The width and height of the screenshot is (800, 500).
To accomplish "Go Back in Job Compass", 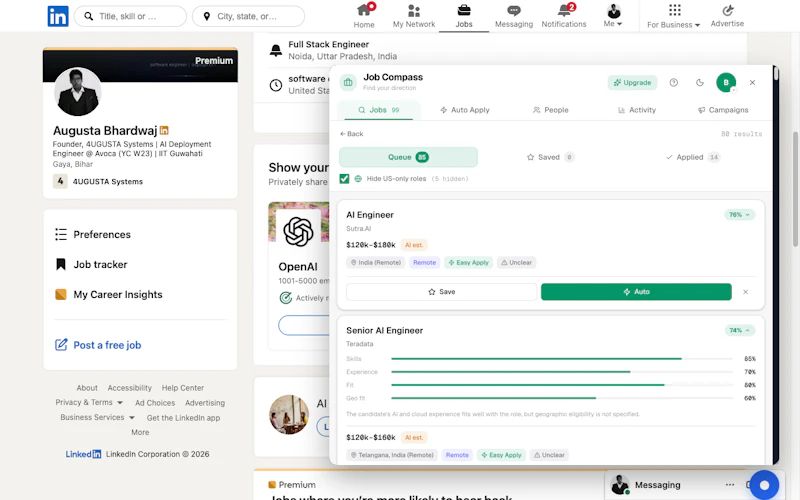I will 352,134.
